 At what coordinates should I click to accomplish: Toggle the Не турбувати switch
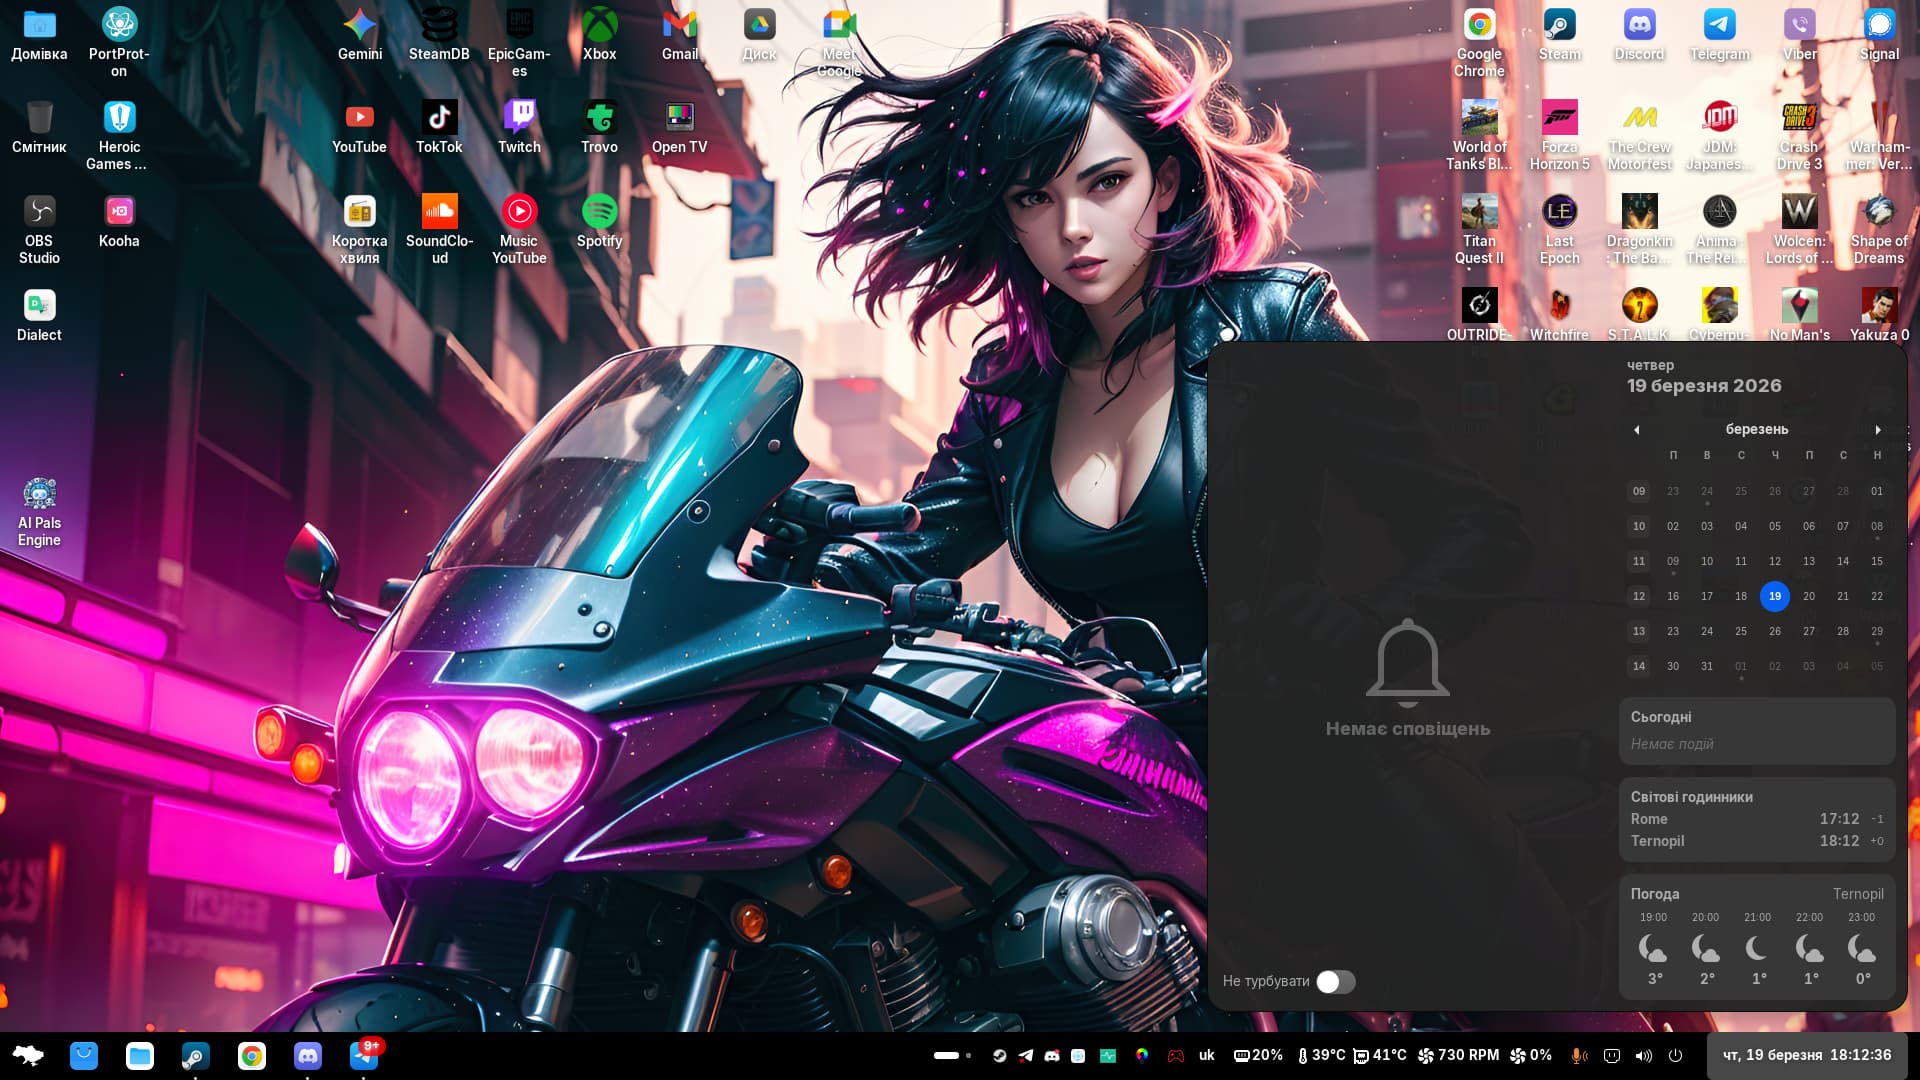(x=1335, y=982)
